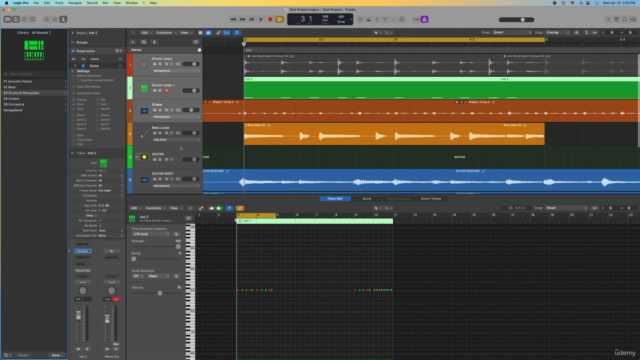Viewport: 640px width, 360px height.
Task: Solo the Bass Loops track
Action: 160,133
